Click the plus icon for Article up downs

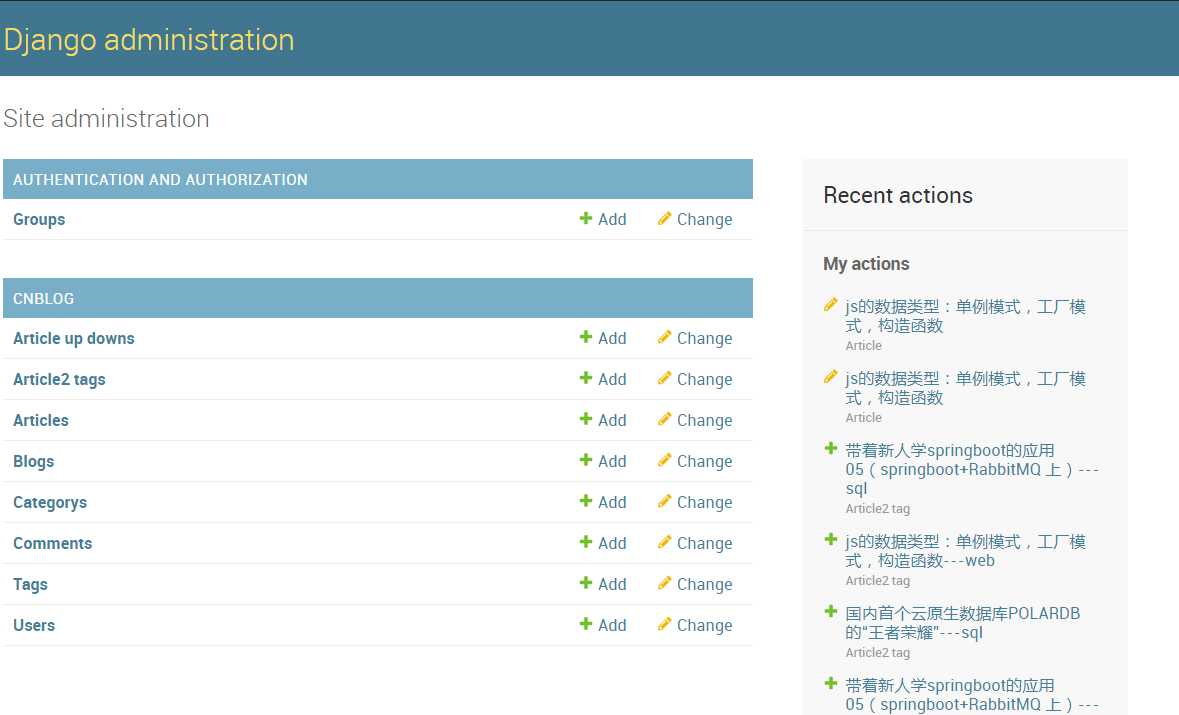coord(586,338)
